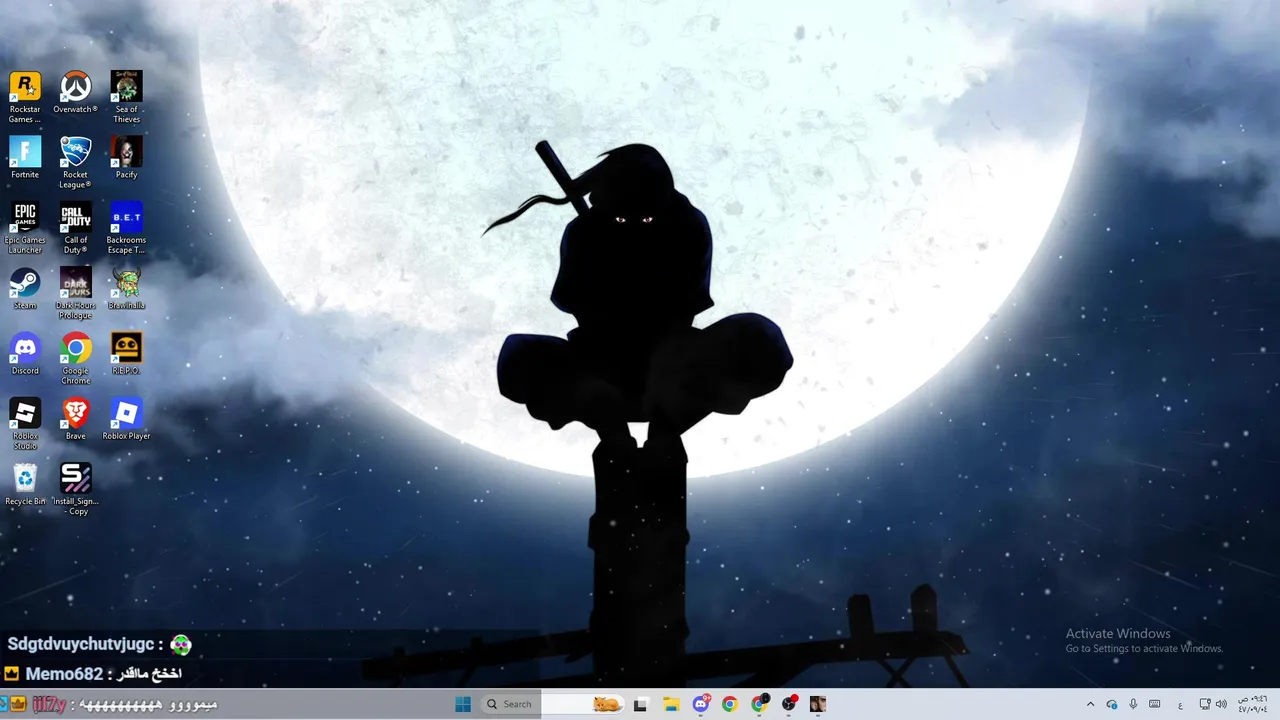Open the touch keyboard tray icon

click(x=1155, y=704)
